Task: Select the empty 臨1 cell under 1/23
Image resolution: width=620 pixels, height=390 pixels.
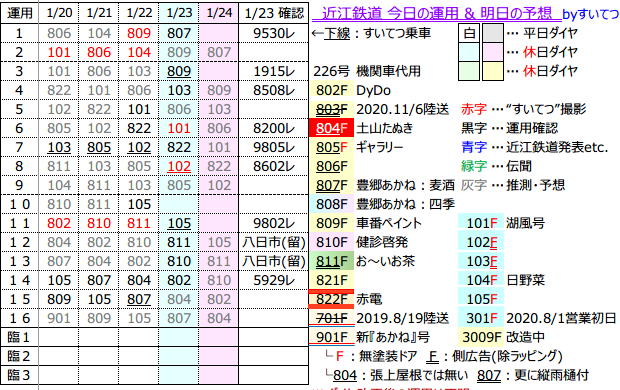Action: pos(179,337)
